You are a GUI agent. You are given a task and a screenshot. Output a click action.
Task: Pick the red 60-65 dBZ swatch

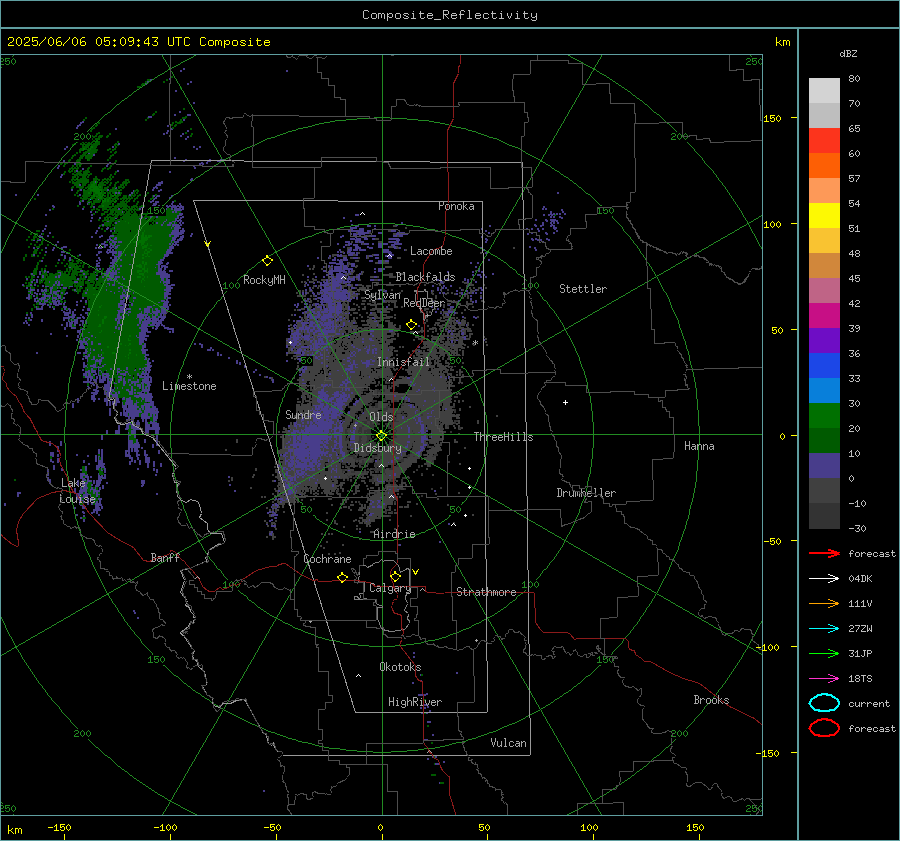pyautogui.click(x=824, y=141)
